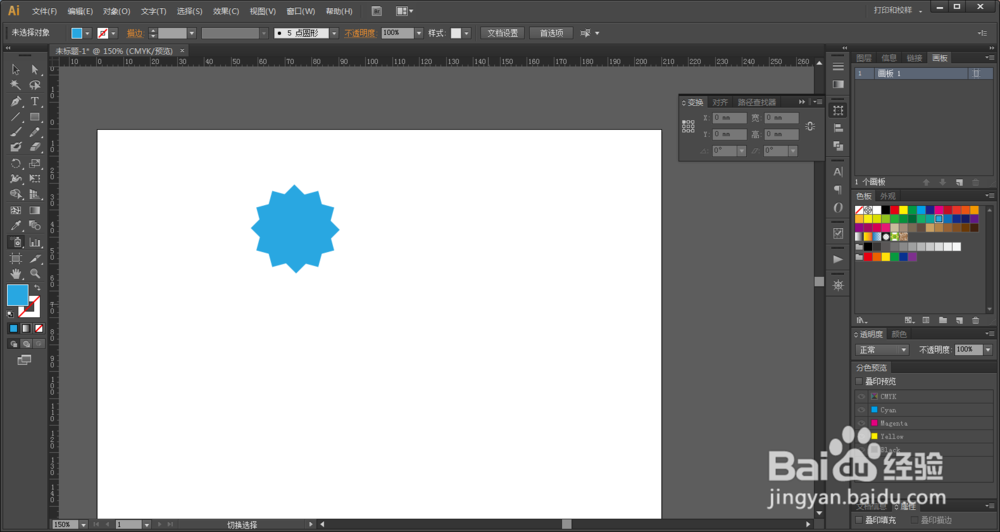Open the Actions panel play icon
This screenshot has height=532, width=1000.
click(x=838, y=259)
